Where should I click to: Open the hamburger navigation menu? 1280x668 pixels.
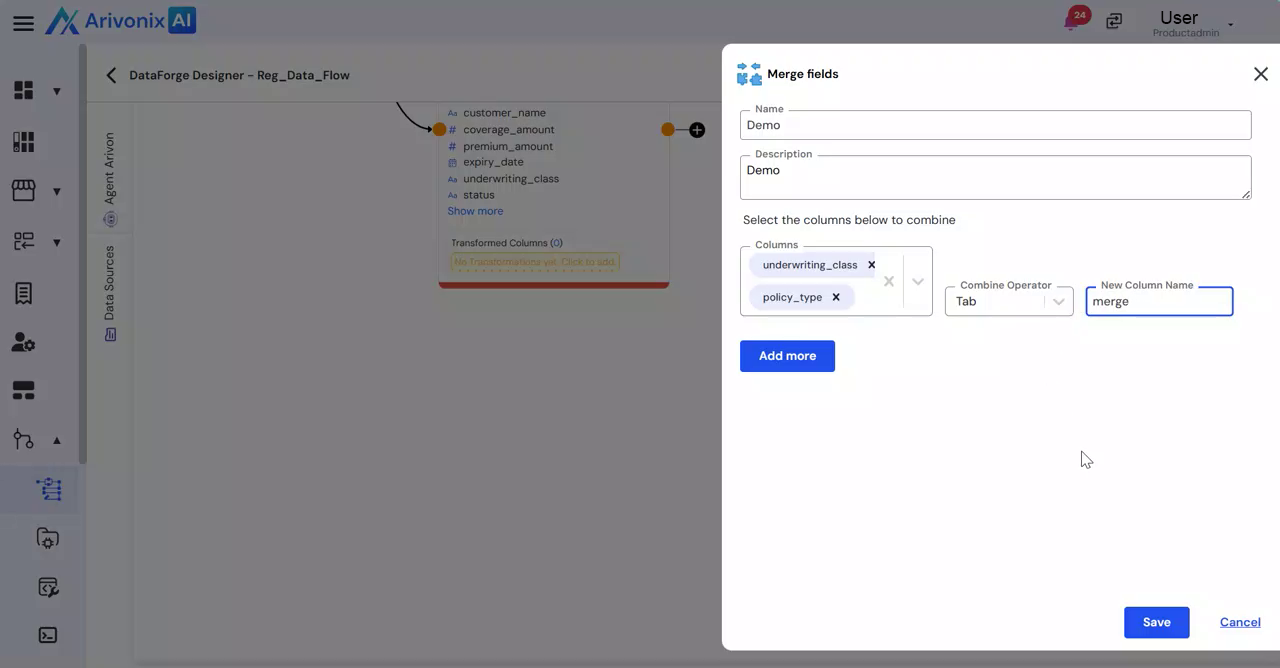[x=23, y=23]
